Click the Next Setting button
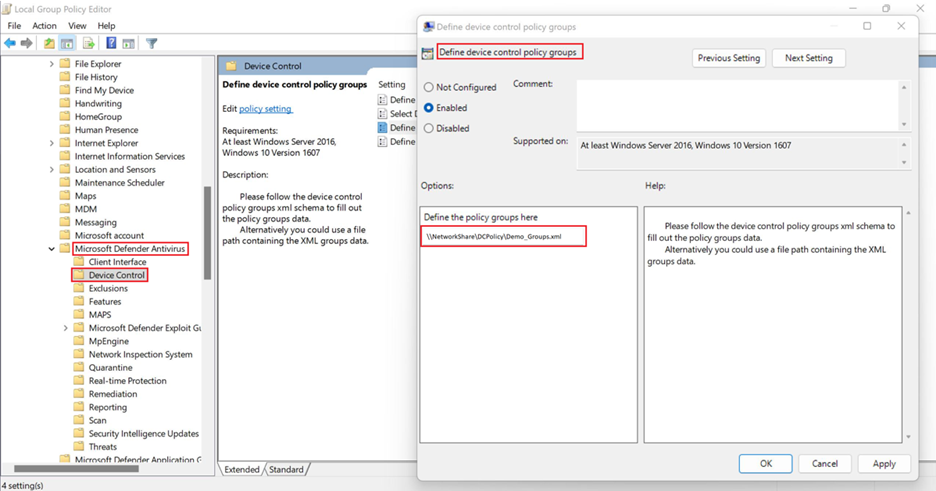The width and height of the screenshot is (936, 491). pos(808,58)
